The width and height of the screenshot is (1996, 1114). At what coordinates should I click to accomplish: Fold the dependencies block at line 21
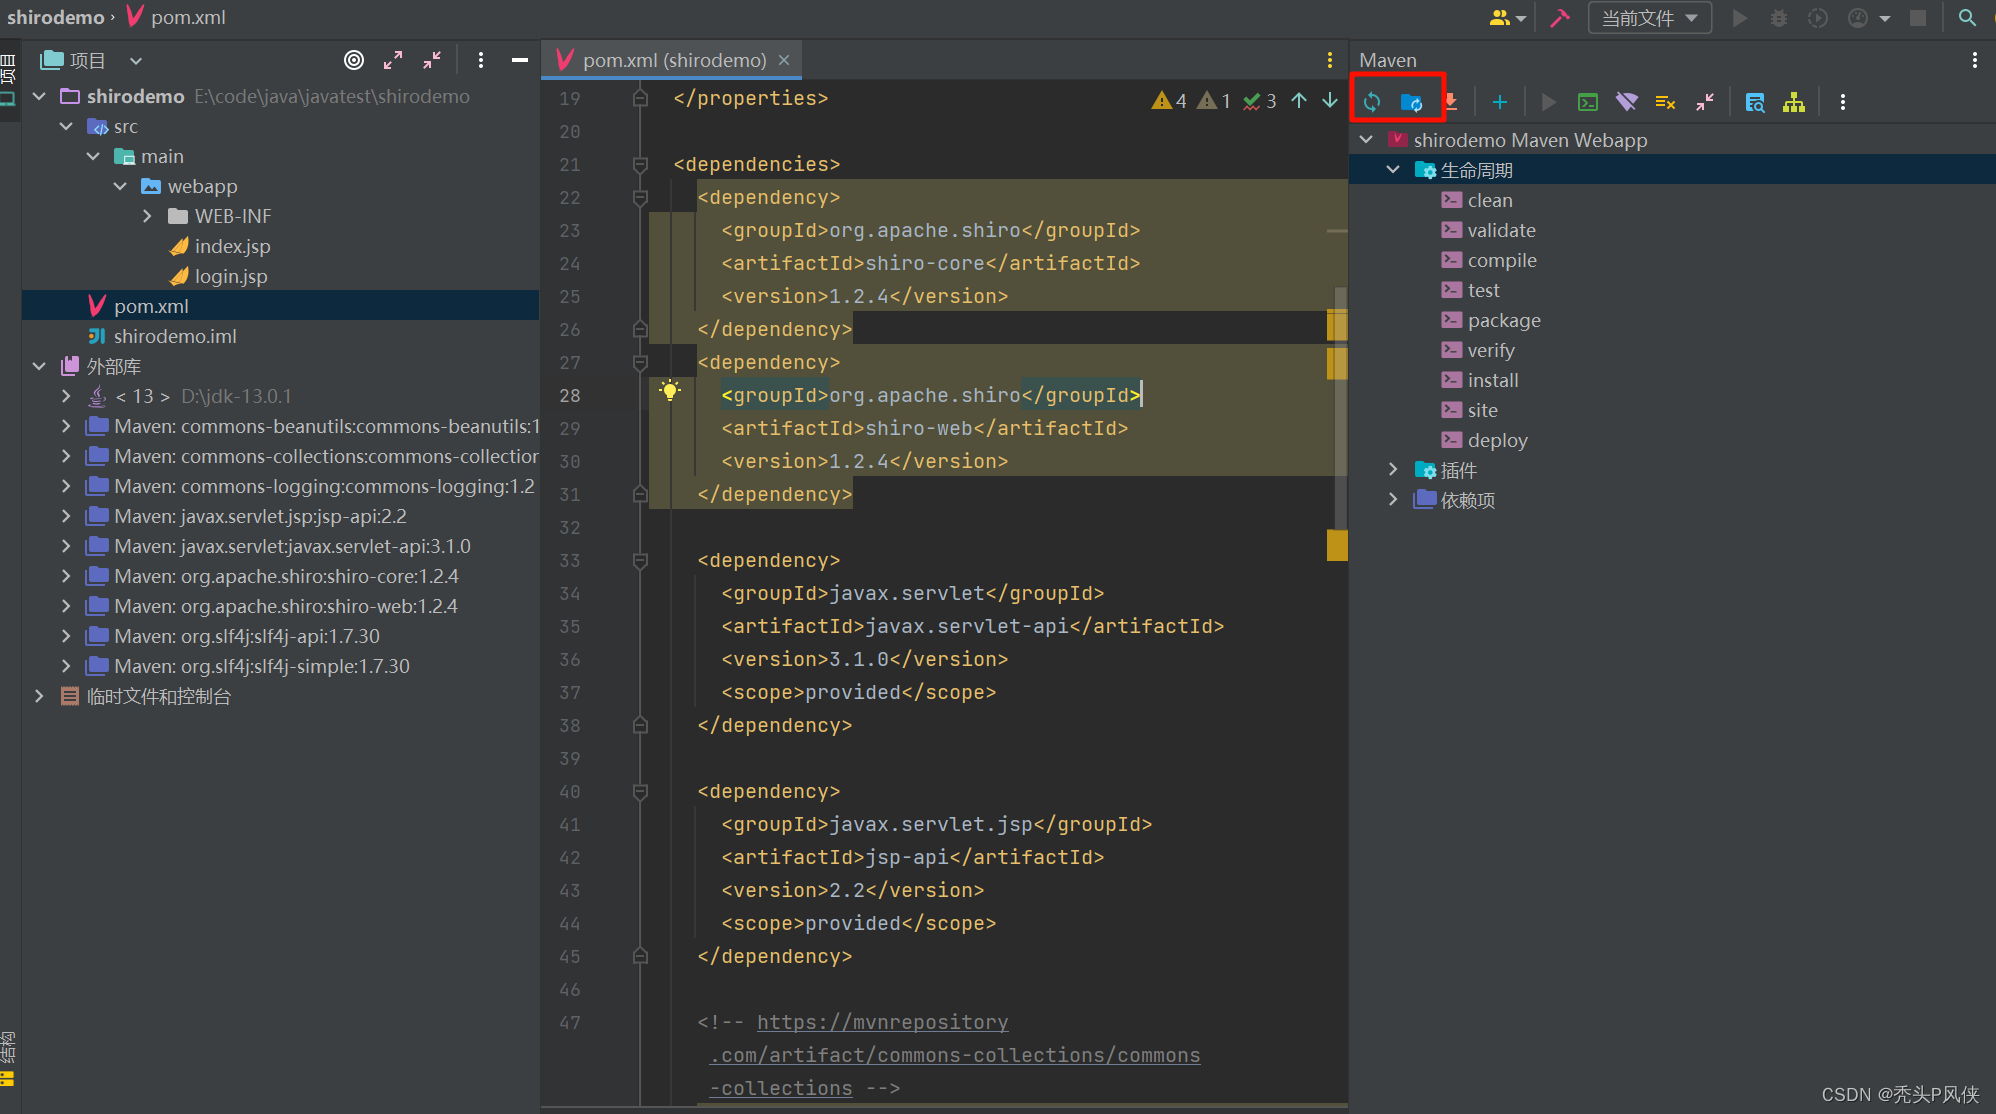640,164
